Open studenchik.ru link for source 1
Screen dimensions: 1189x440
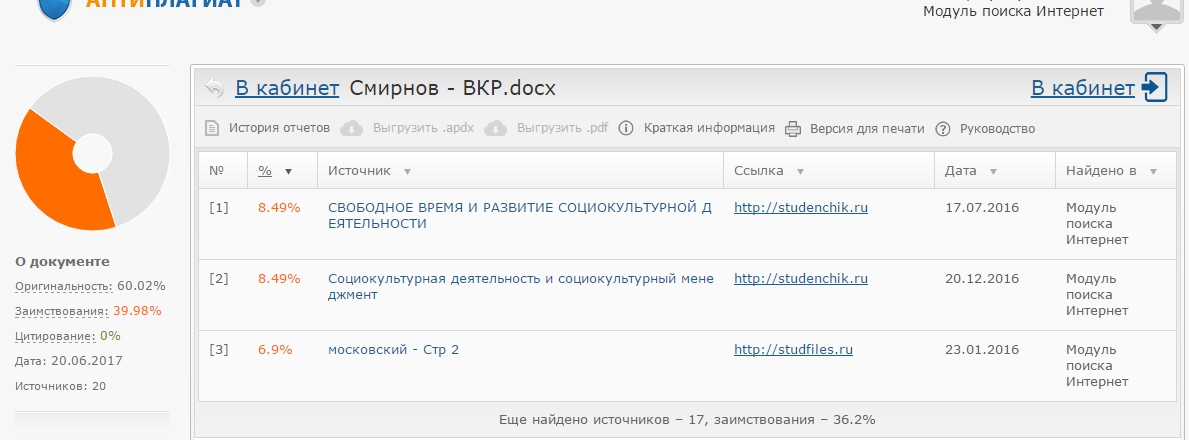(x=800, y=208)
